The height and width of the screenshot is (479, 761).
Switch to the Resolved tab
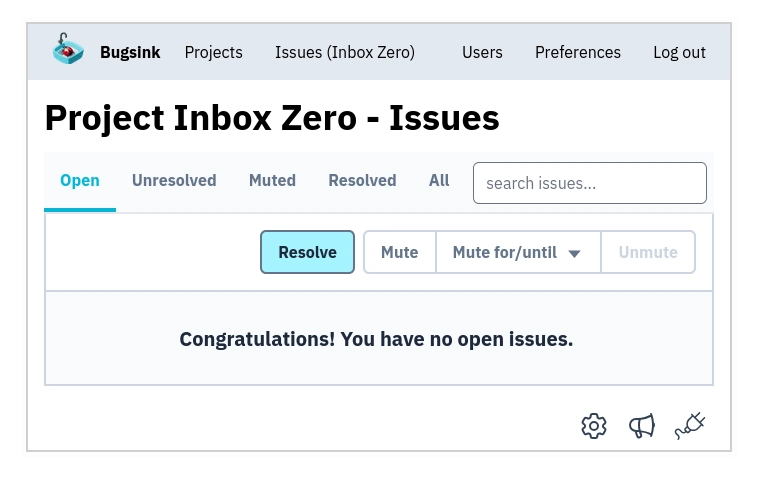[362, 181]
